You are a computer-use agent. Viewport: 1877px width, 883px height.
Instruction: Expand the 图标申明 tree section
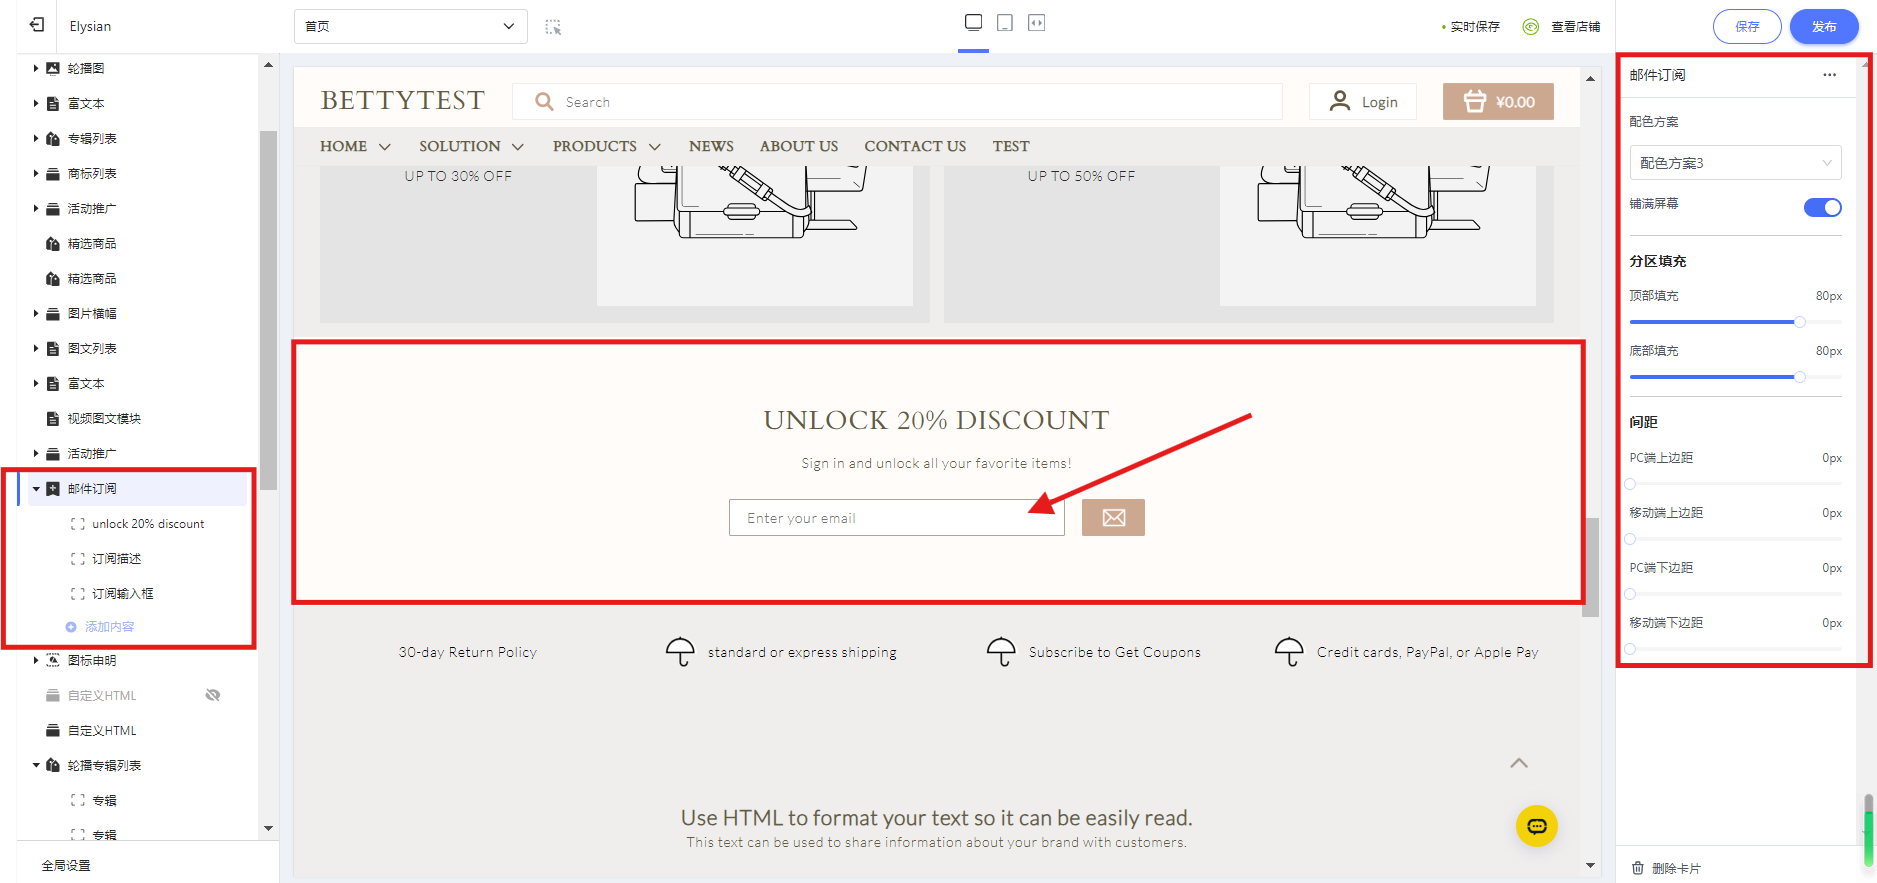36,660
